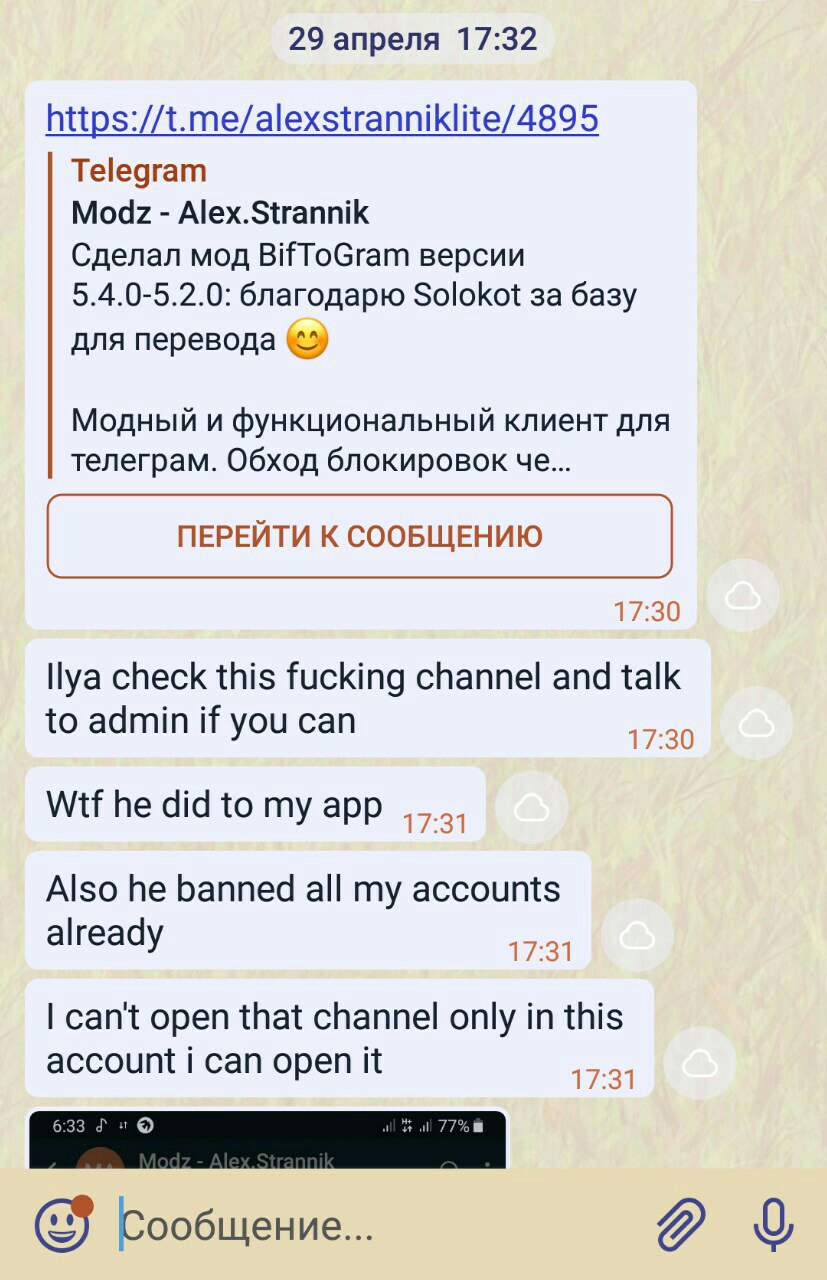Screen dimensions: 827x1280
Task: Tap Modz - Alex.Strannik preview heading
Action: pyautogui.click(x=220, y=213)
